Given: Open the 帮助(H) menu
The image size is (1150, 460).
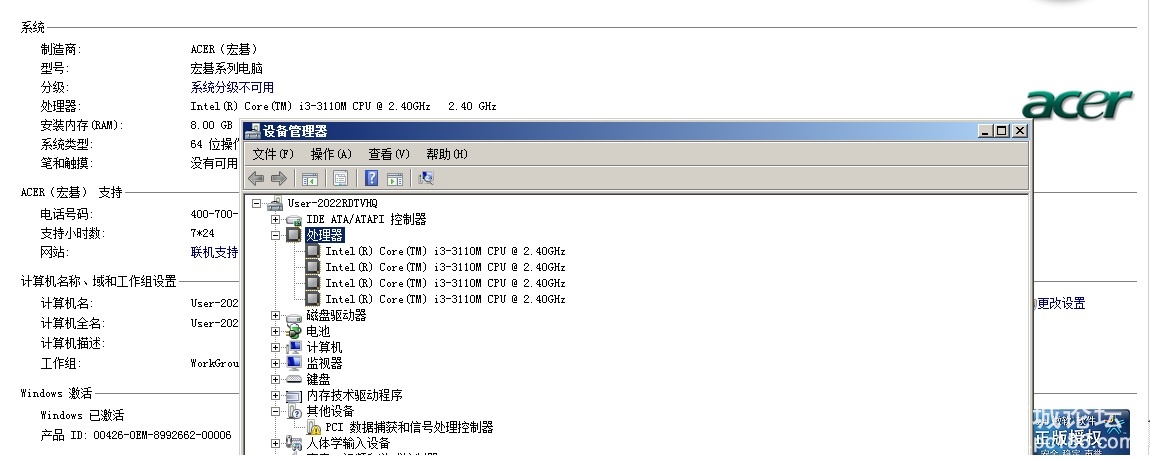Looking at the screenshot, I should click(x=447, y=154).
